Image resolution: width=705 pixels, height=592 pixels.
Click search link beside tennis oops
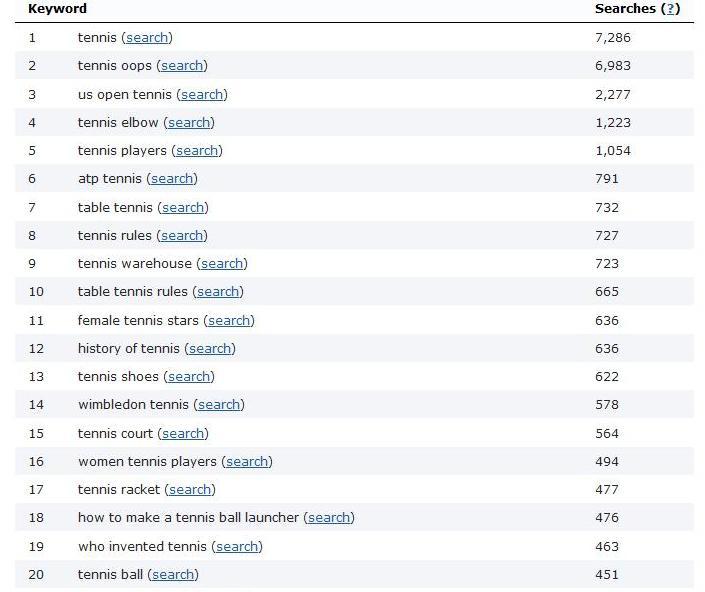point(182,66)
